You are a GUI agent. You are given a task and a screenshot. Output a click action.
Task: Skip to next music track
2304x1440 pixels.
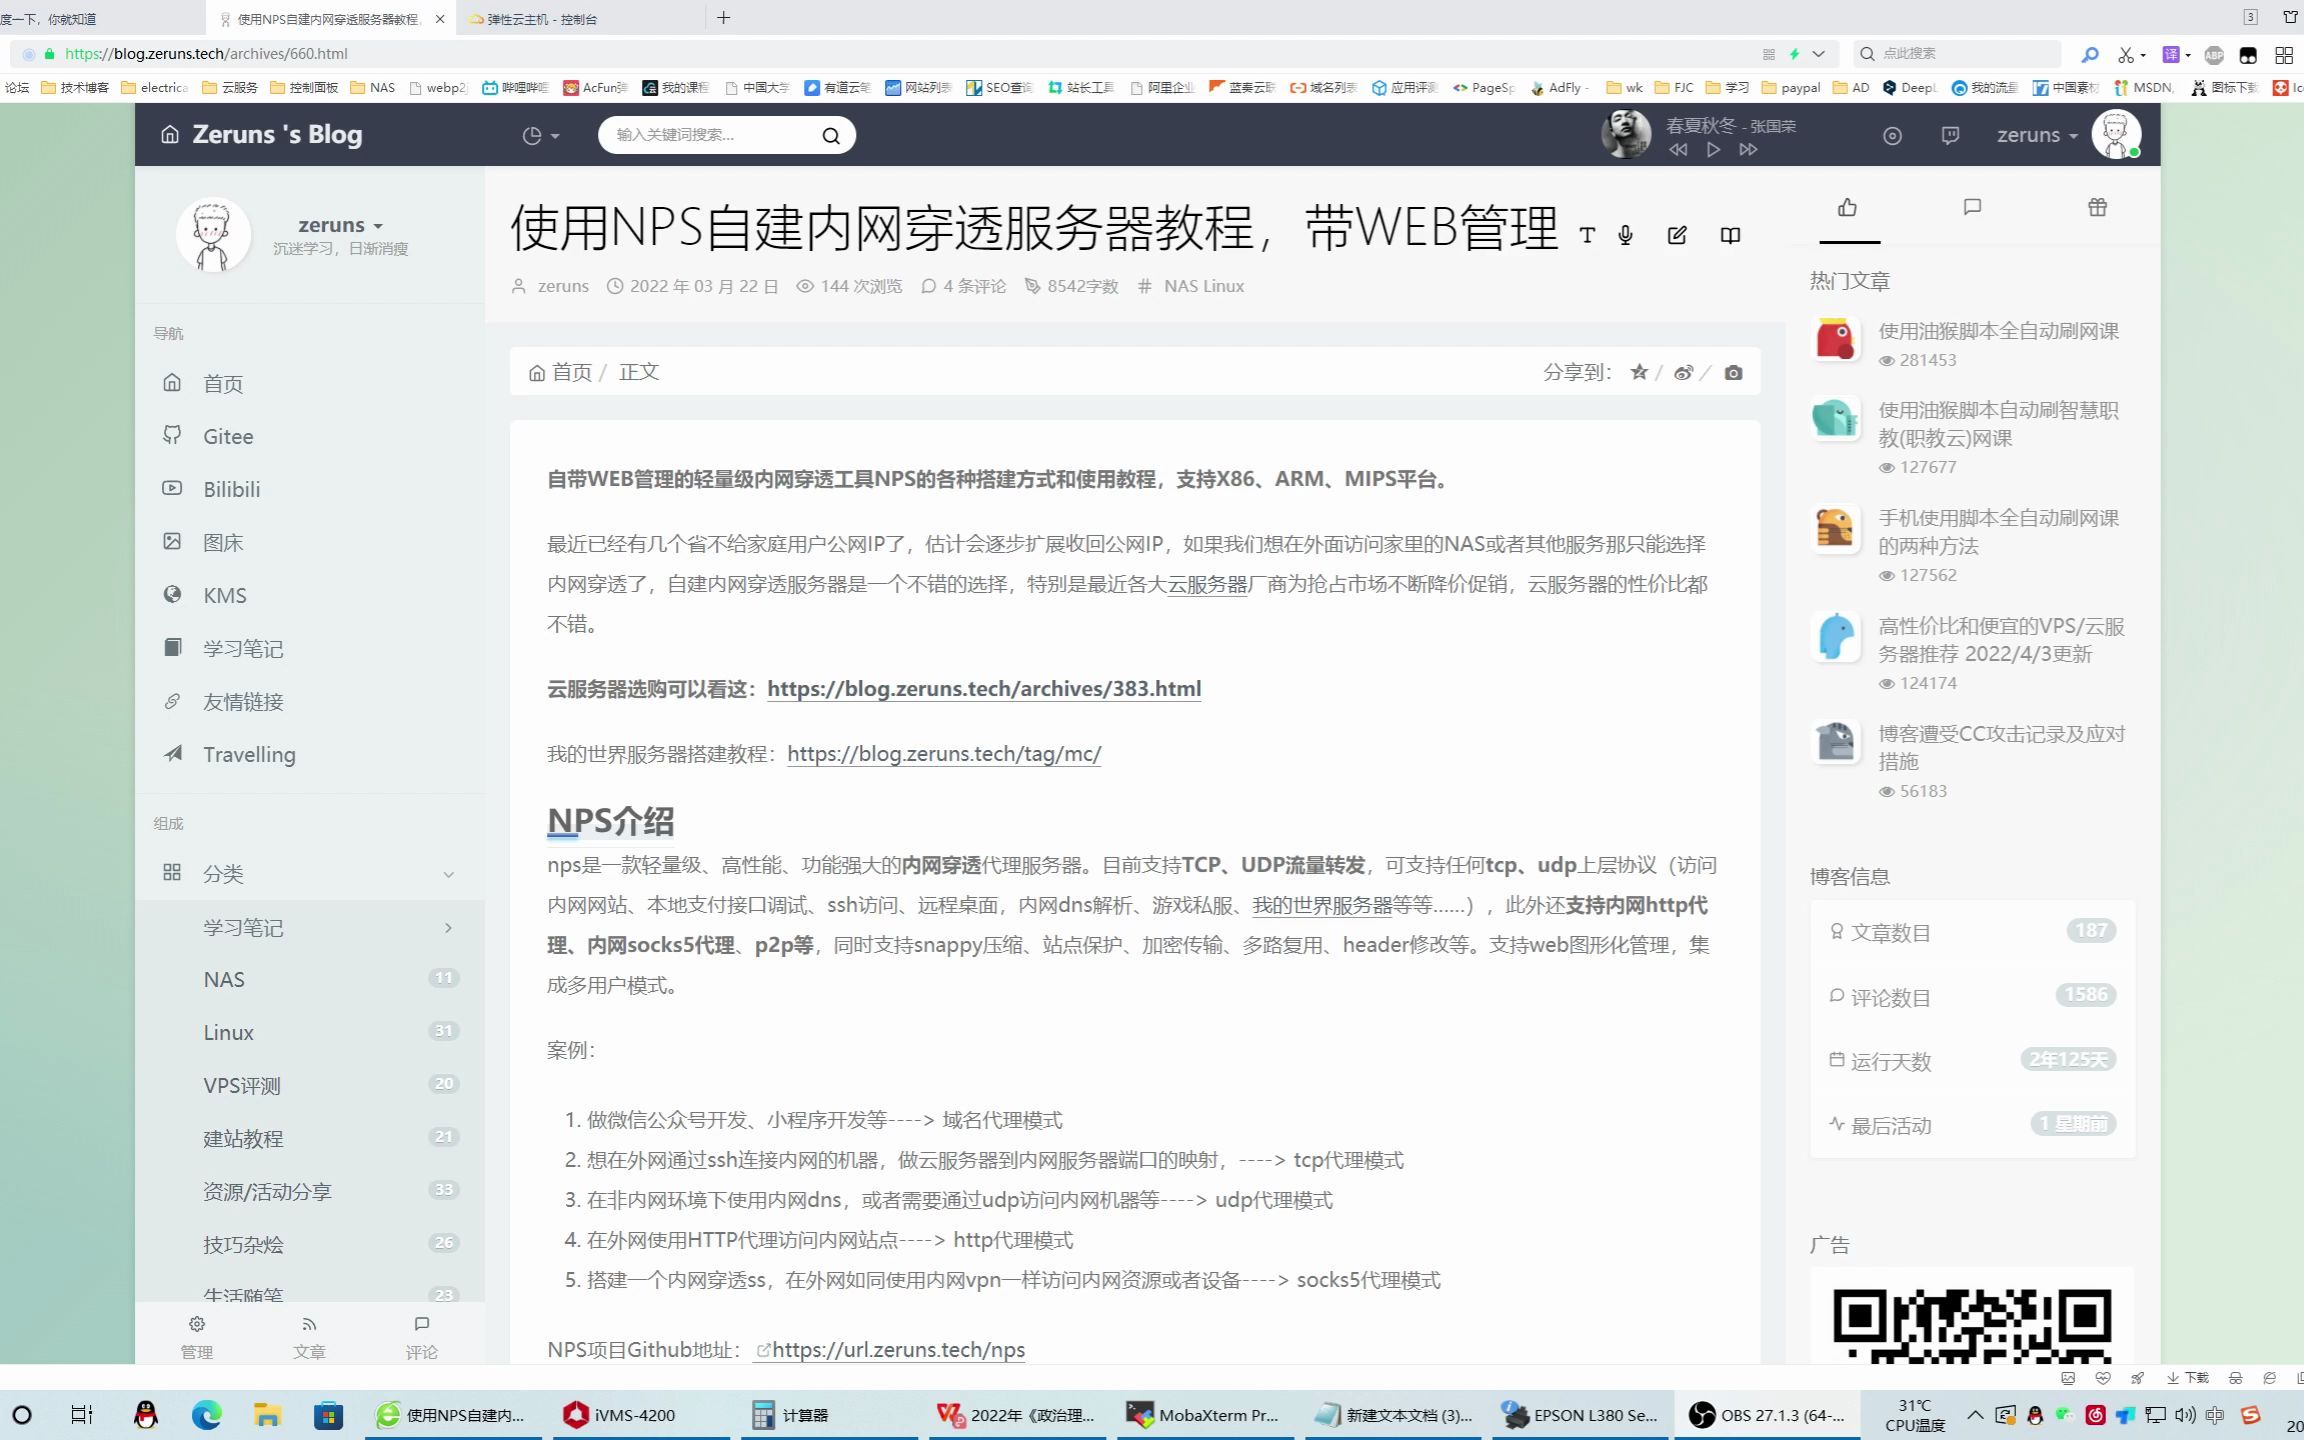[1748, 149]
